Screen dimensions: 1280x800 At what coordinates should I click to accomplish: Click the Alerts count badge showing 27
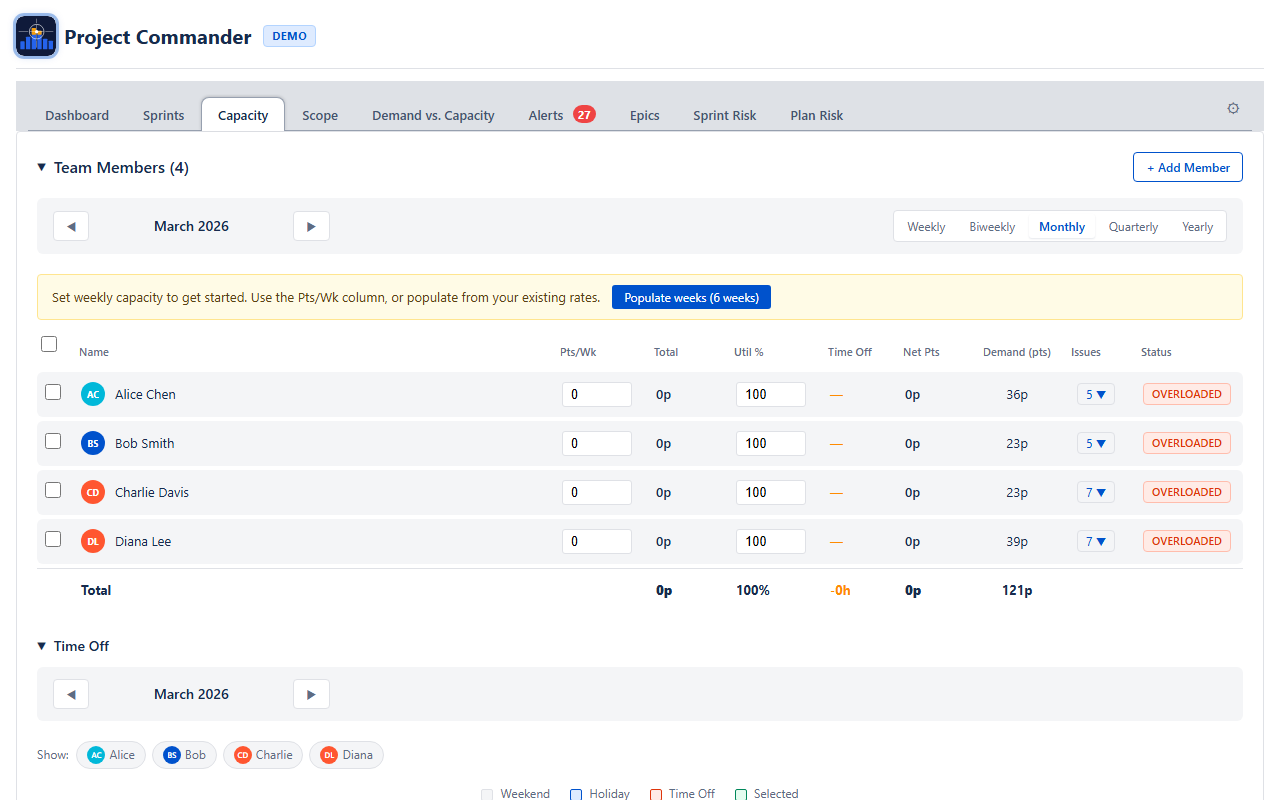584,115
